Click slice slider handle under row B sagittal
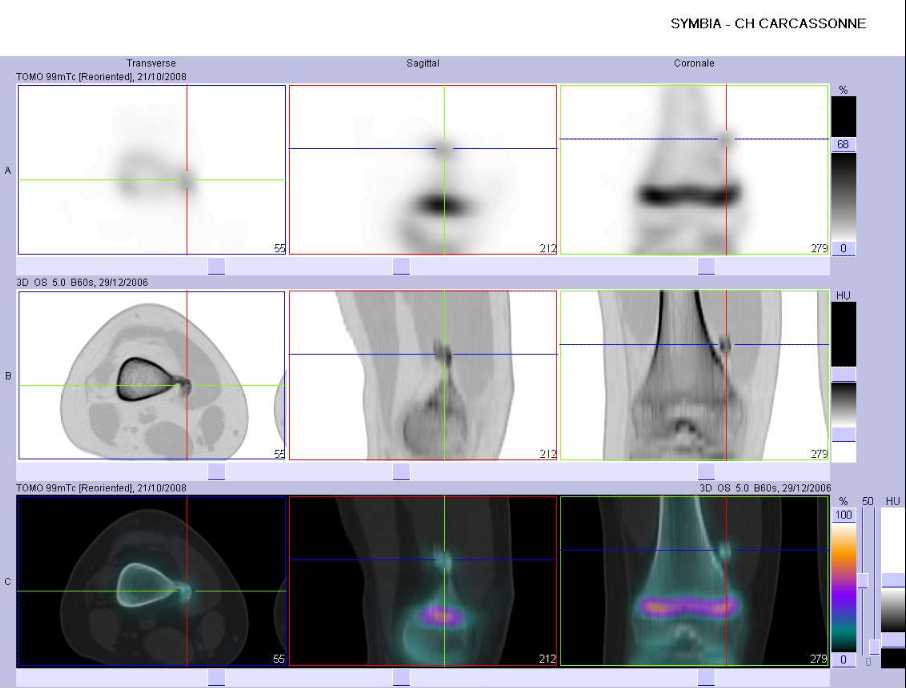906x688 pixels. click(x=402, y=471)
